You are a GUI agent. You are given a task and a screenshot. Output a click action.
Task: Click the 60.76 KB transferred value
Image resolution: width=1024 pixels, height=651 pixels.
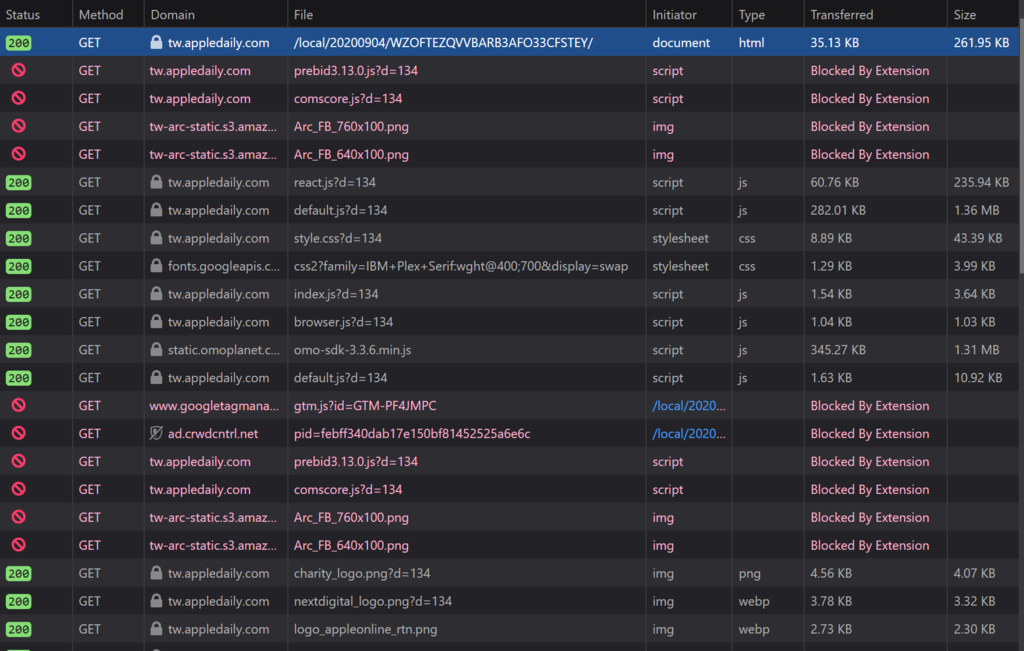pyautogui.click(x=834, y=182)
